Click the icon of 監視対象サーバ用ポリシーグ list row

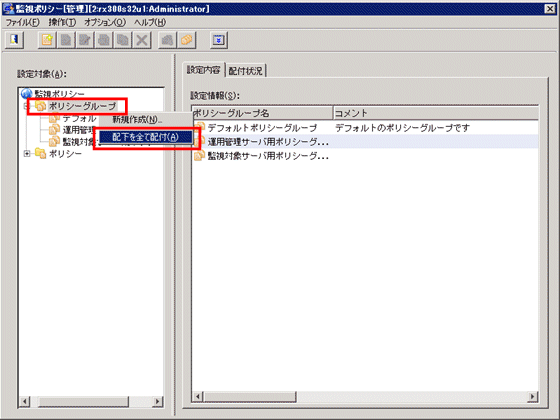click(x=199, y=156)
